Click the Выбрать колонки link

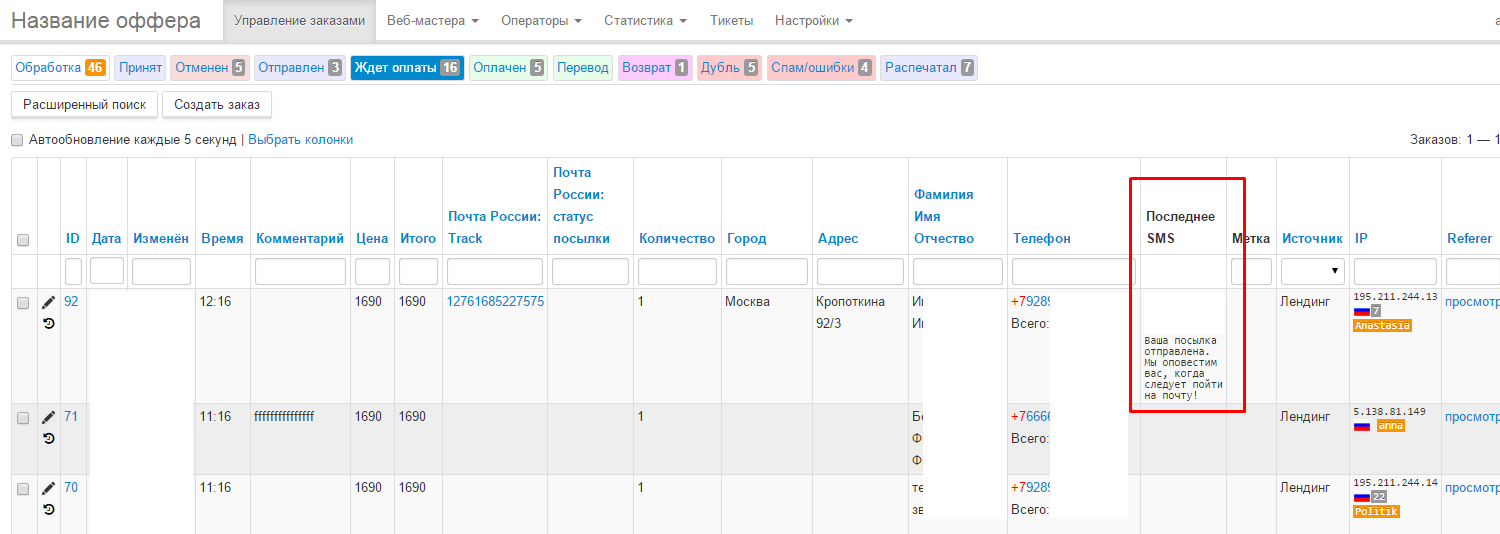click(x=300, y=140)
